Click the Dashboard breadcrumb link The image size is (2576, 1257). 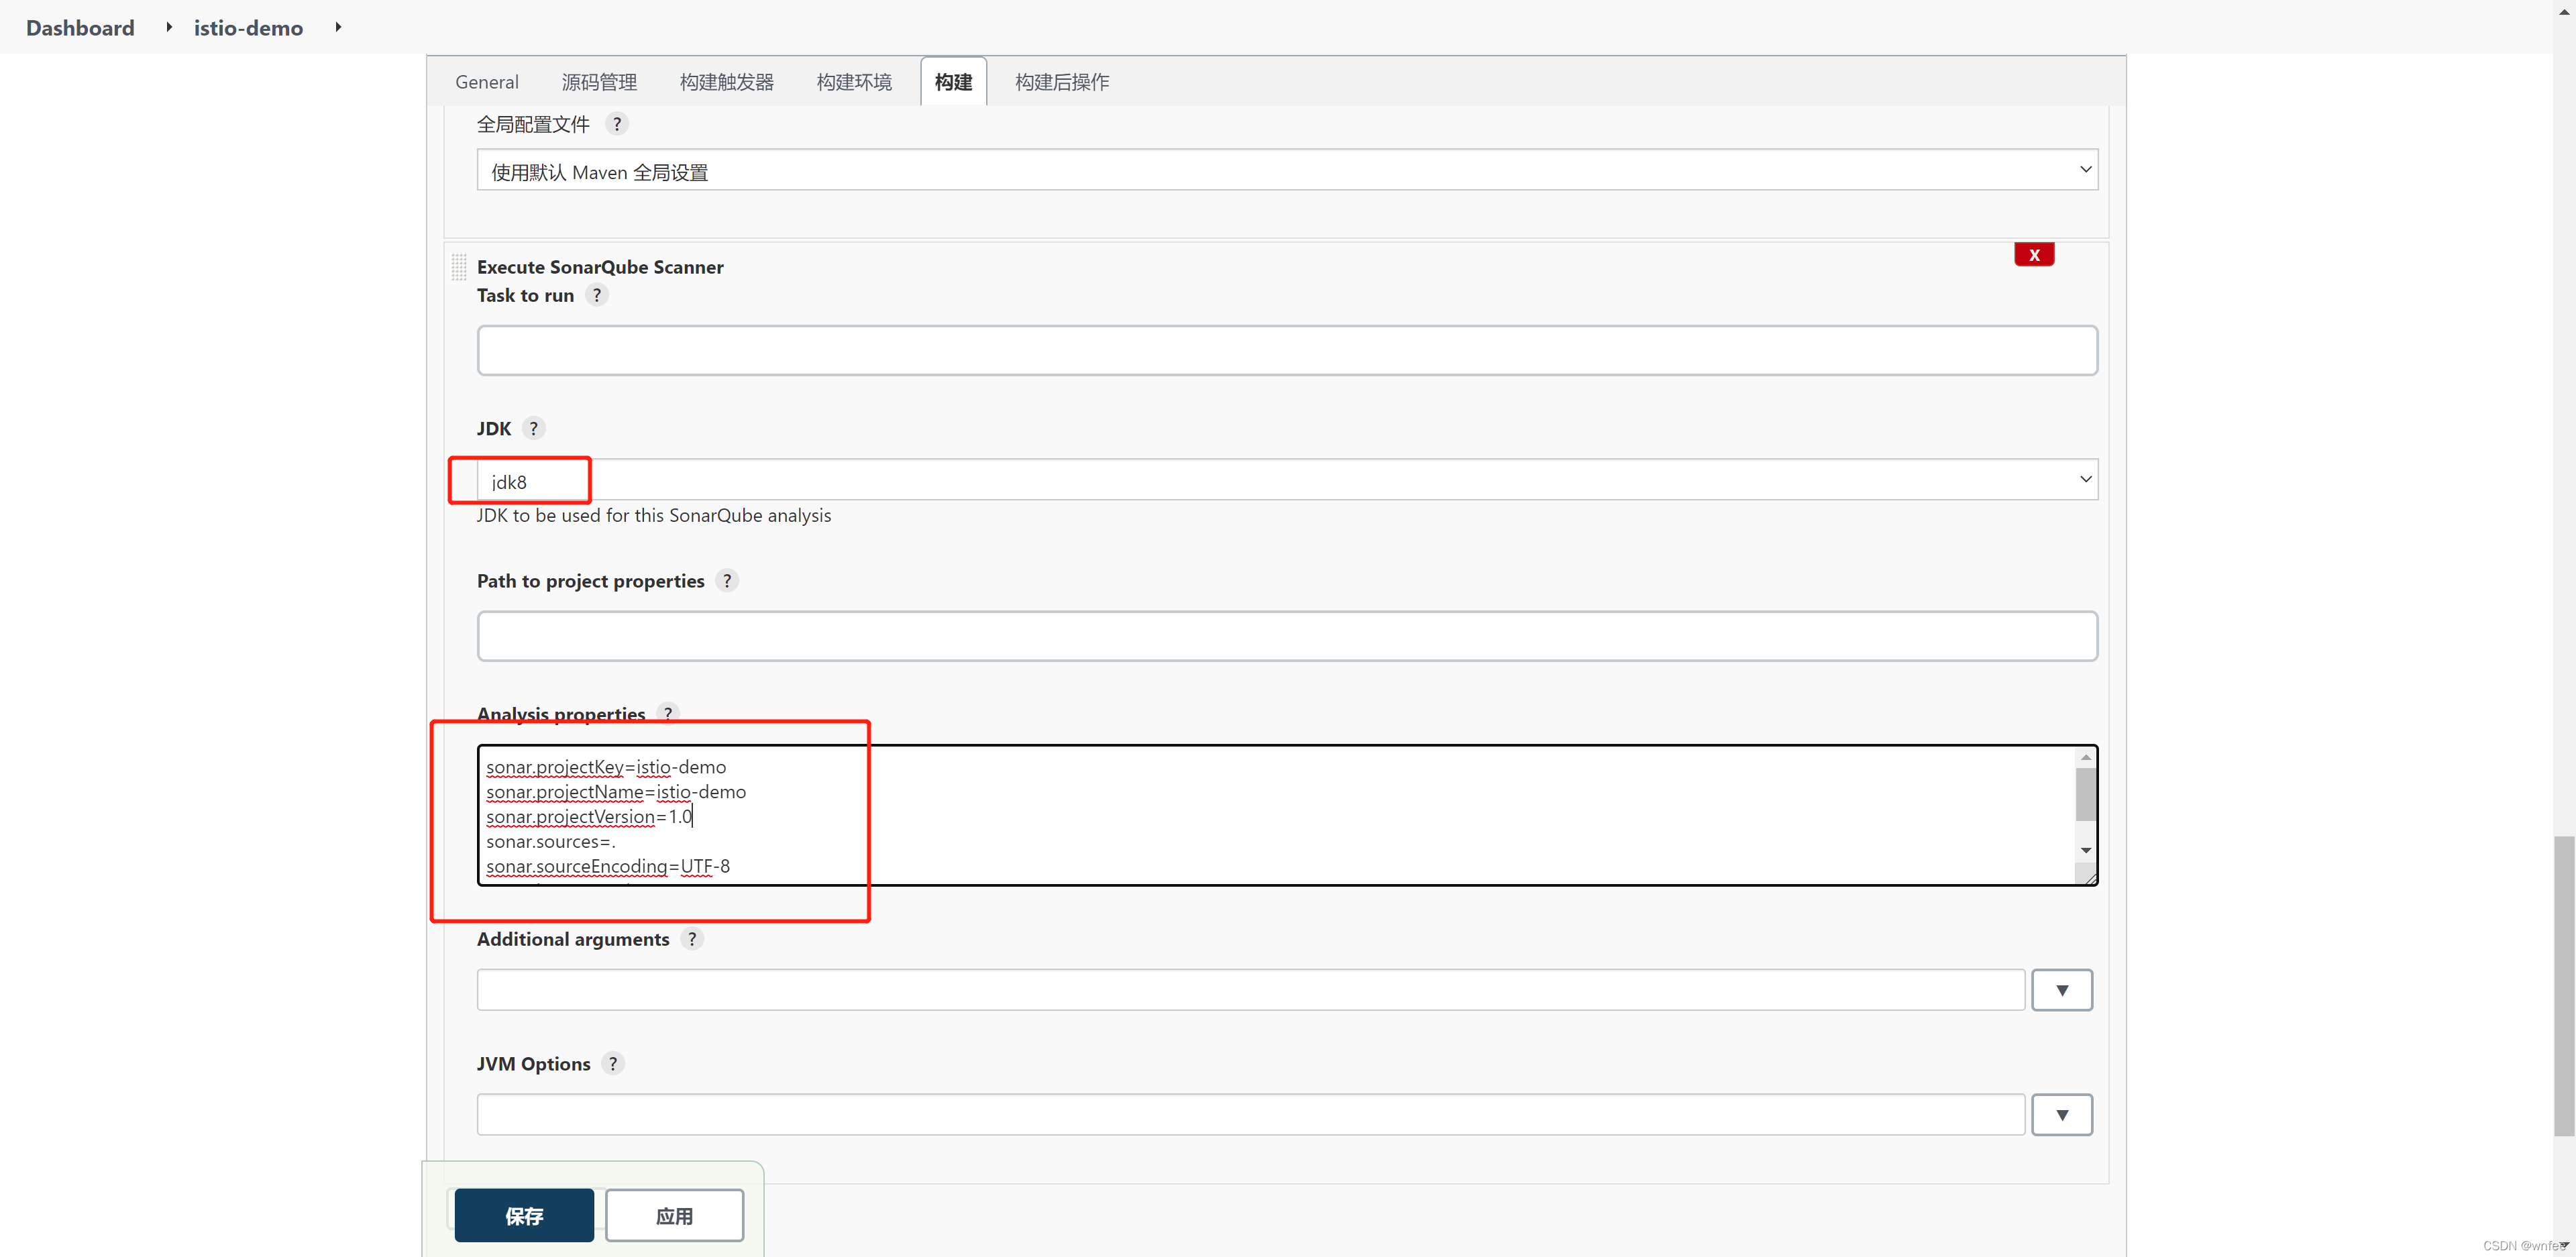point(80,28)
